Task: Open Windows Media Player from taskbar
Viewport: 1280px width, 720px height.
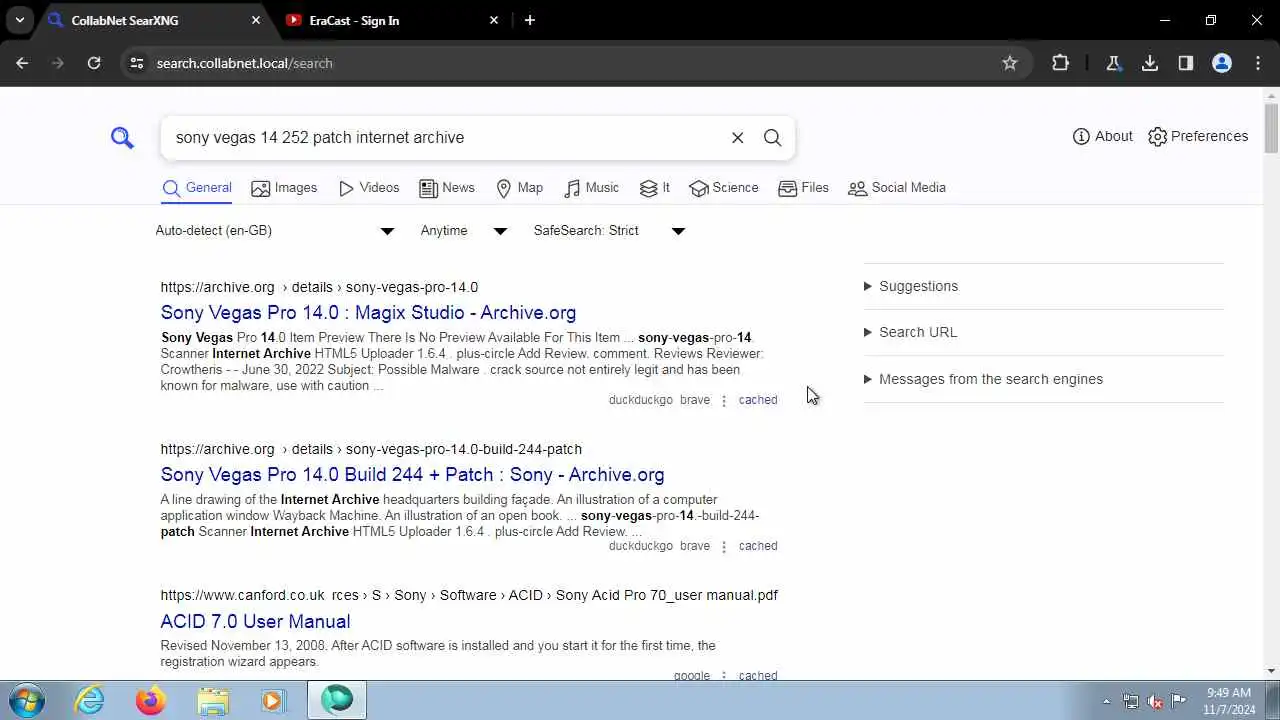Action: click(273, 700)
